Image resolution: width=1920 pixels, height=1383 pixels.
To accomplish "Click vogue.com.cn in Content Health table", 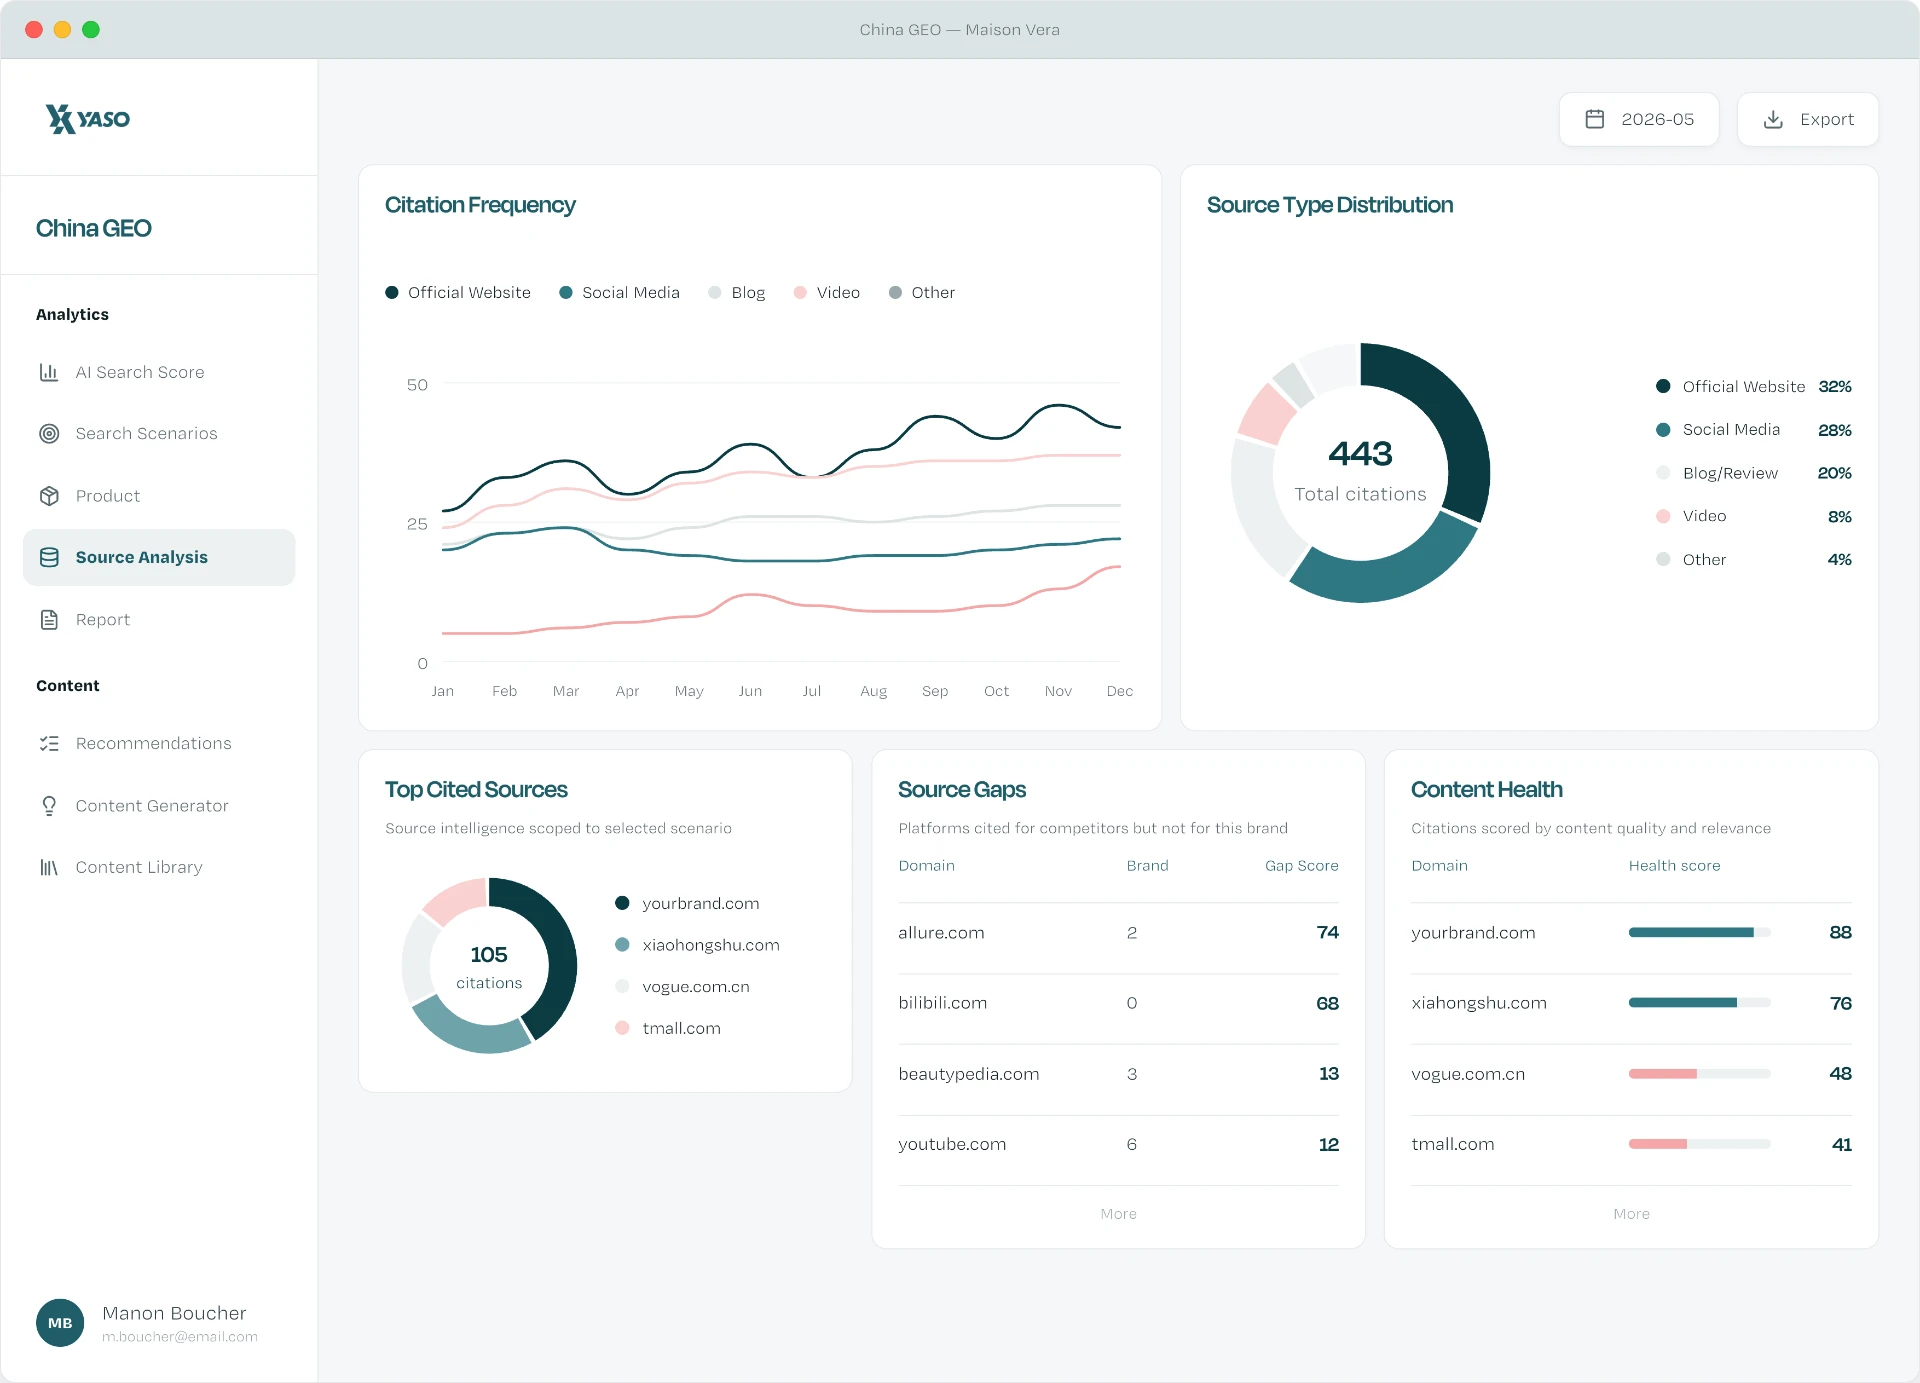I will point(1468,1074).
